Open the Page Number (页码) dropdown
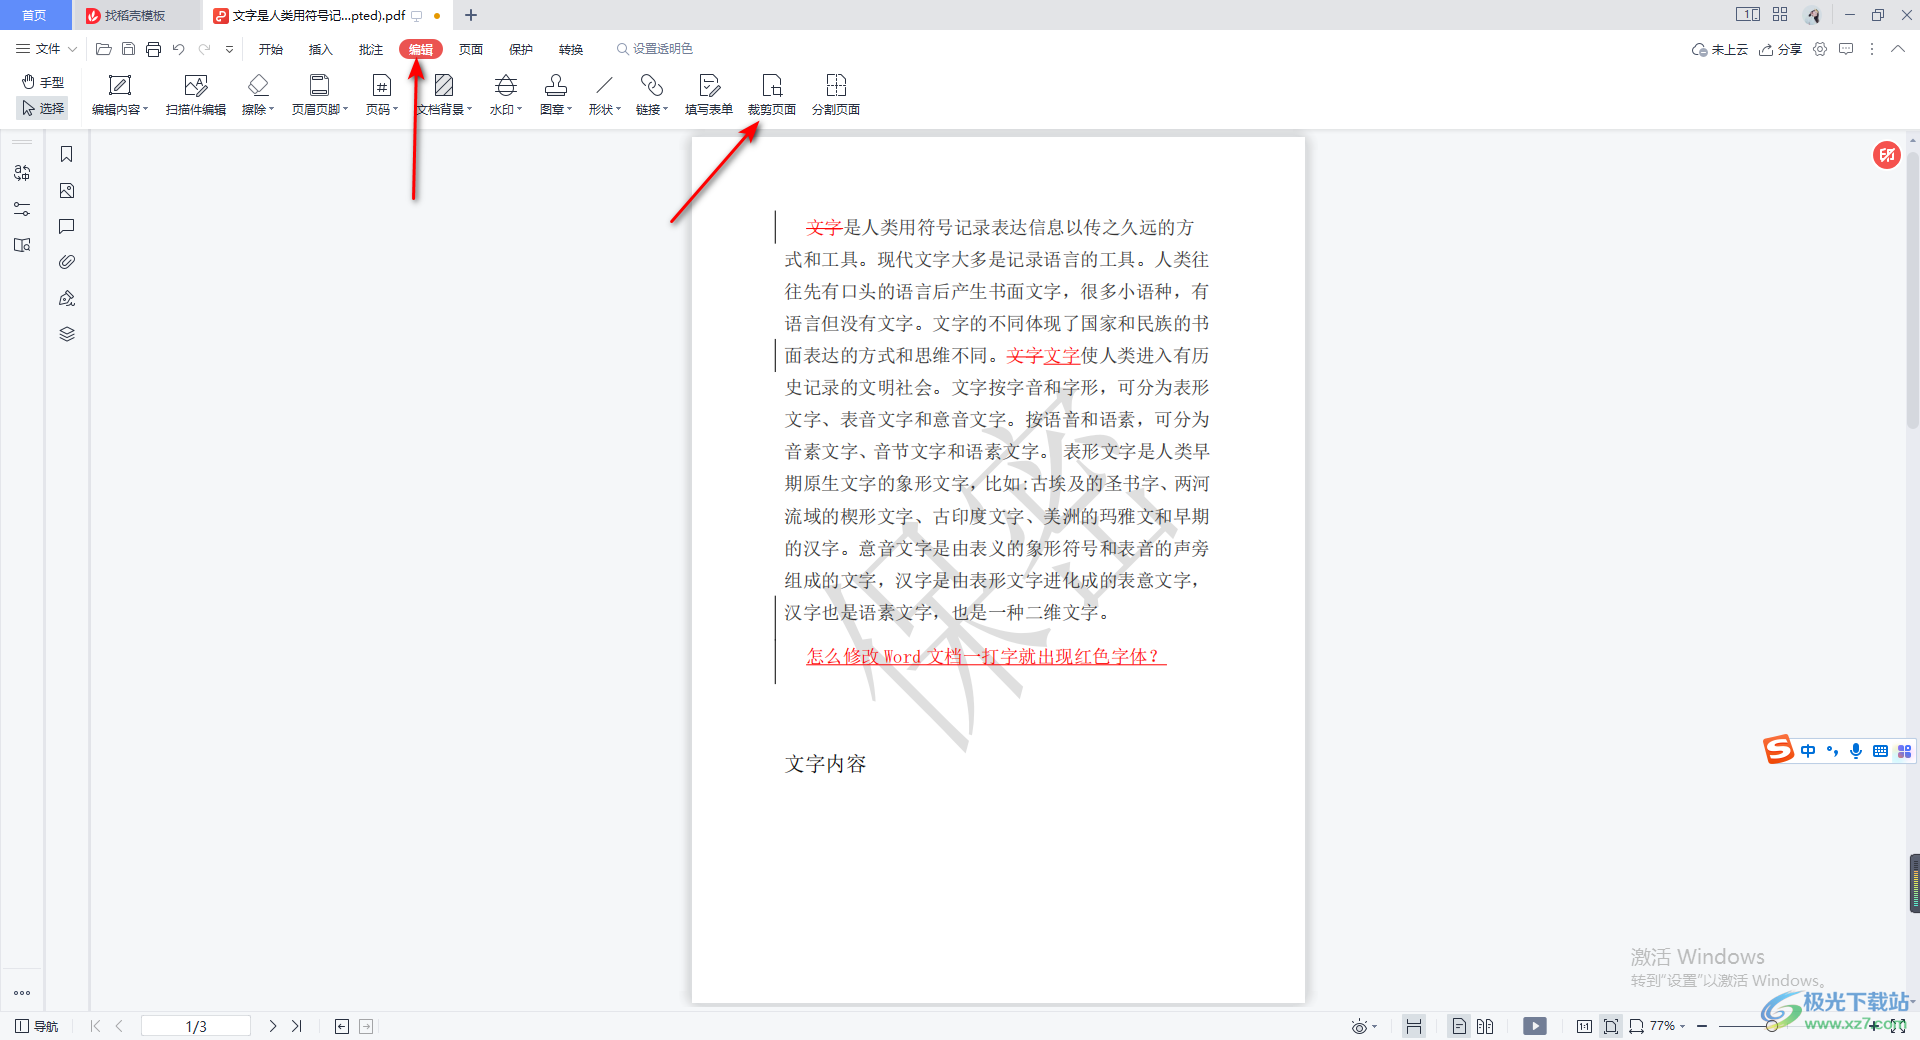 (x=382, y=96)
